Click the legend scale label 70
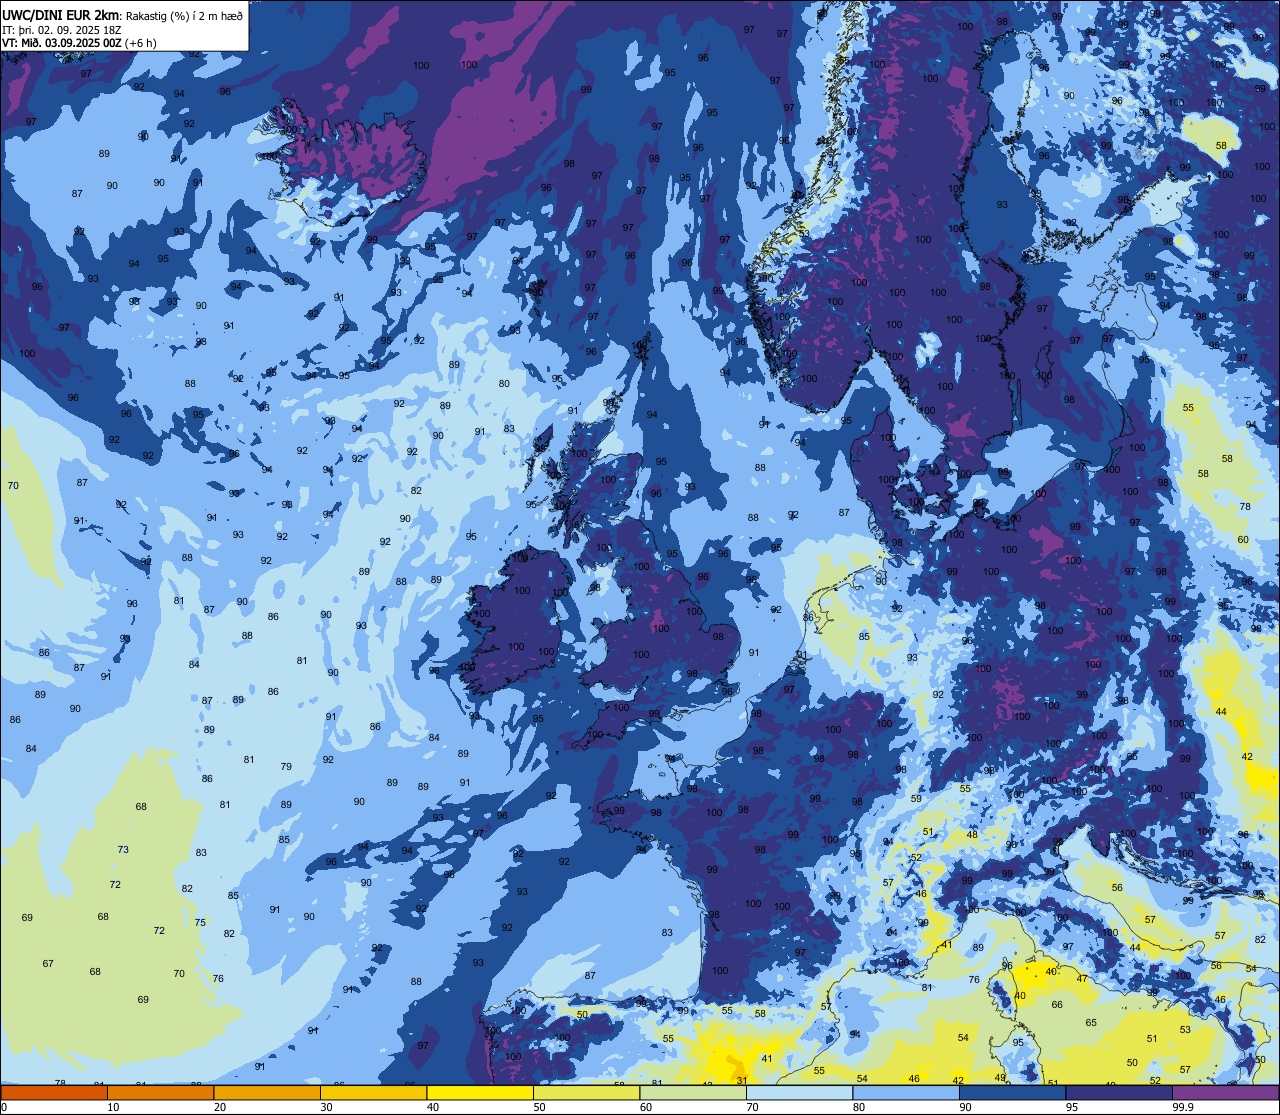Viewport: 1280px width, 1115px height. point(752,1107)
